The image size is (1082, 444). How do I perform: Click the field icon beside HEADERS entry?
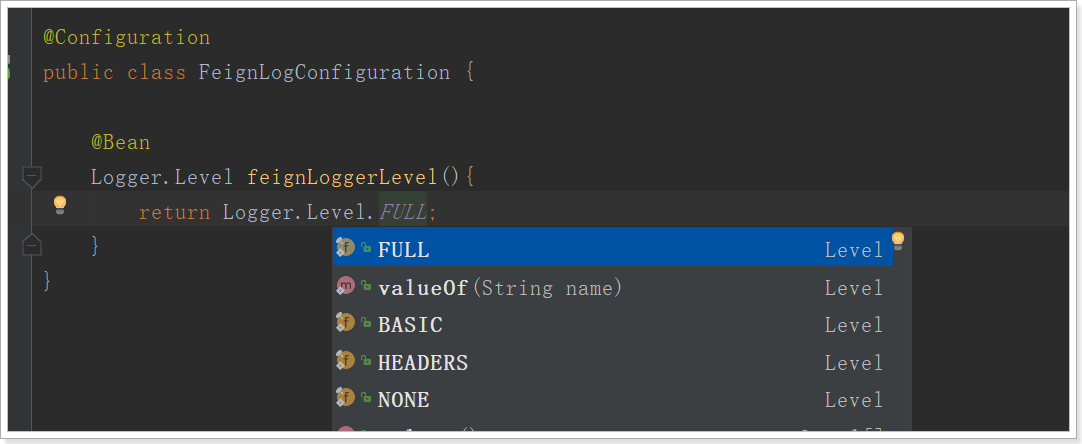(x=346, y=361)
